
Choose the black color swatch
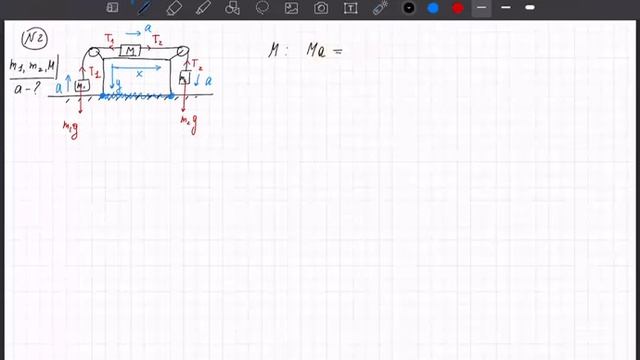(x=409, y=8)
